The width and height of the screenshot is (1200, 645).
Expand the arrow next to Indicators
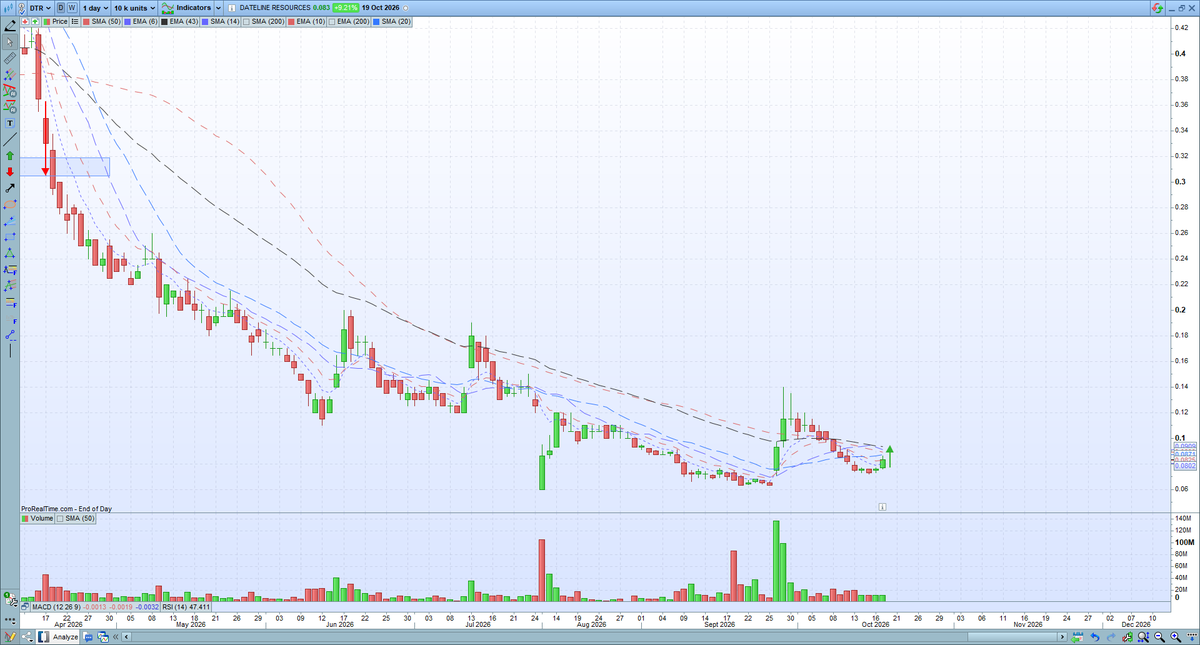click(218, 8)
